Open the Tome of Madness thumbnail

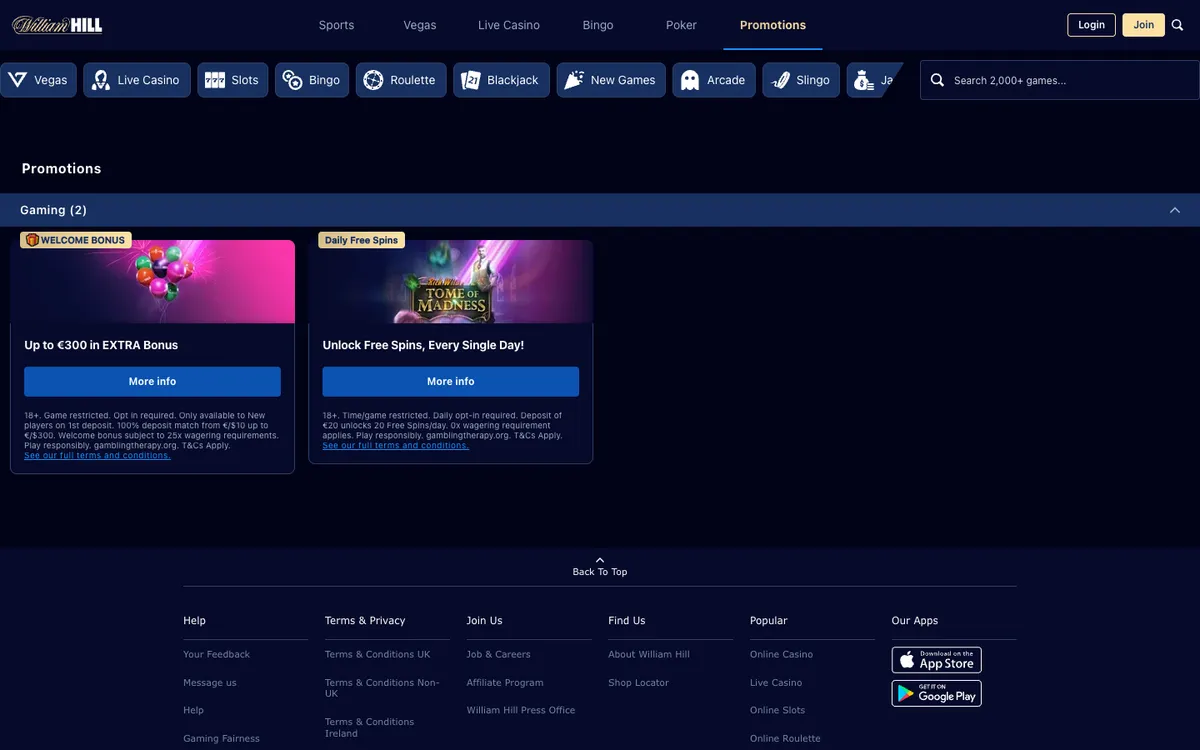pos(451,282)
